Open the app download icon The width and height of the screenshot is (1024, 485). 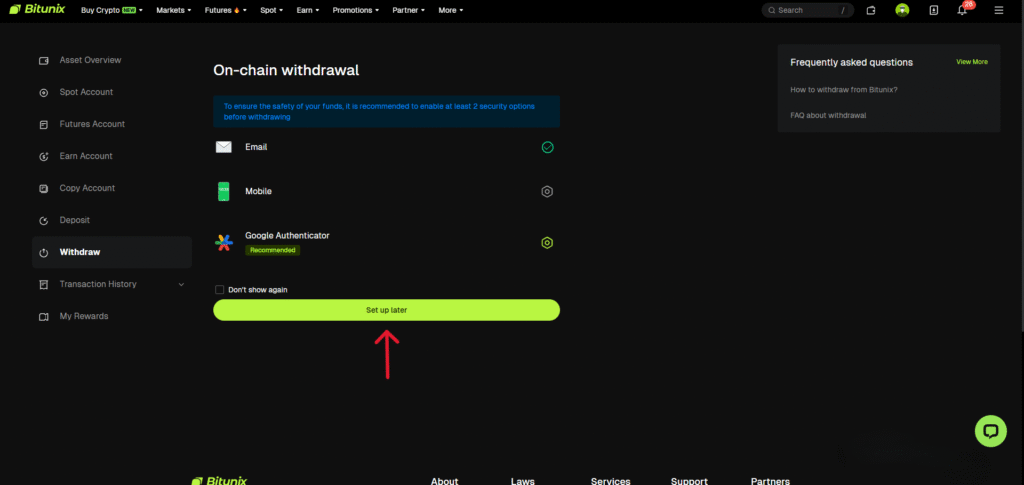(x=933, y=10)
